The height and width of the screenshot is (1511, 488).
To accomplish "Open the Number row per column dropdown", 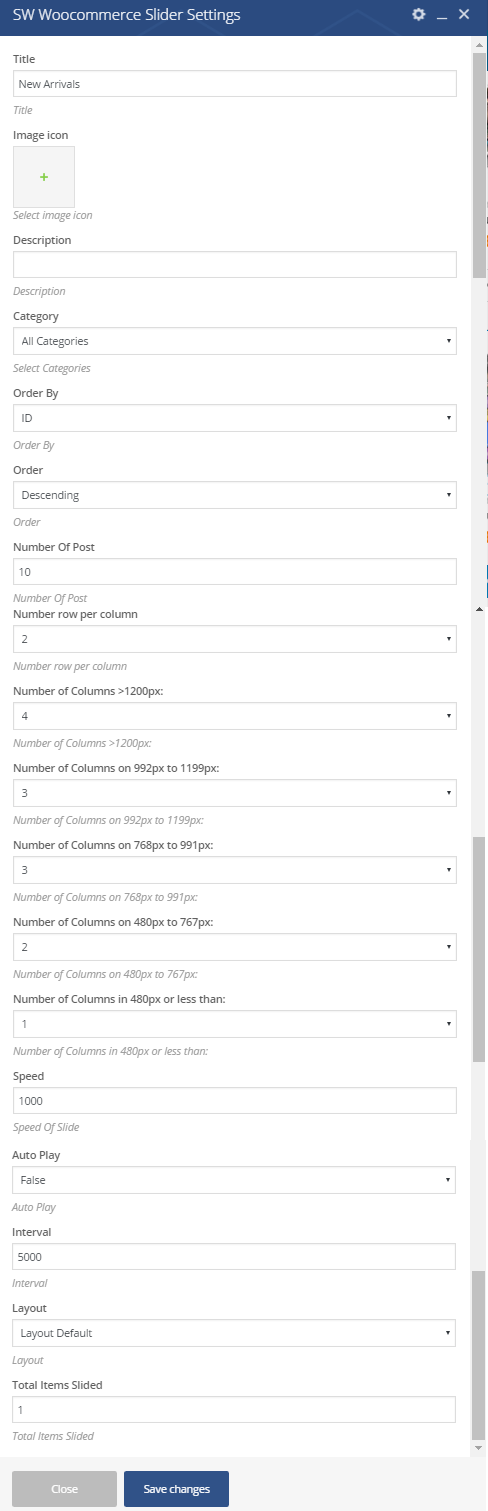I will click(235, 639).
